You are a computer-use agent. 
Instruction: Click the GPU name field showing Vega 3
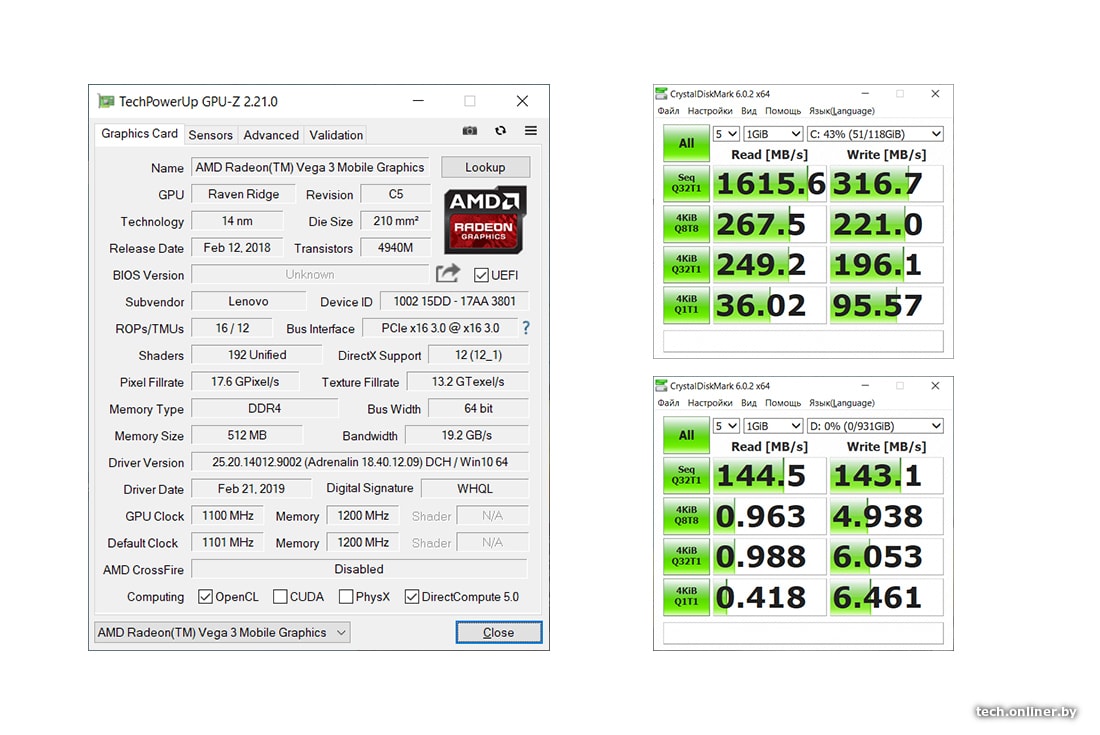click(x=309, y=167)
